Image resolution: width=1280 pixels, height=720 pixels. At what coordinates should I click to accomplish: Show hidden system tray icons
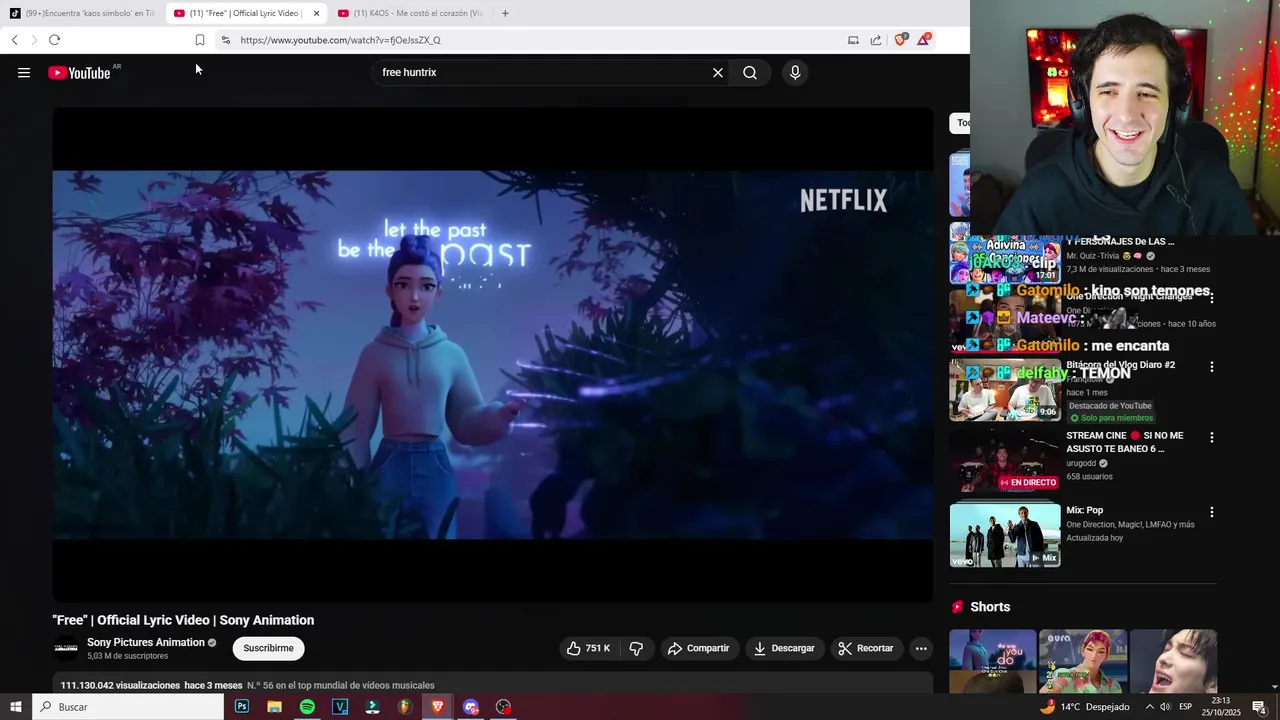tap(1149, 707)
